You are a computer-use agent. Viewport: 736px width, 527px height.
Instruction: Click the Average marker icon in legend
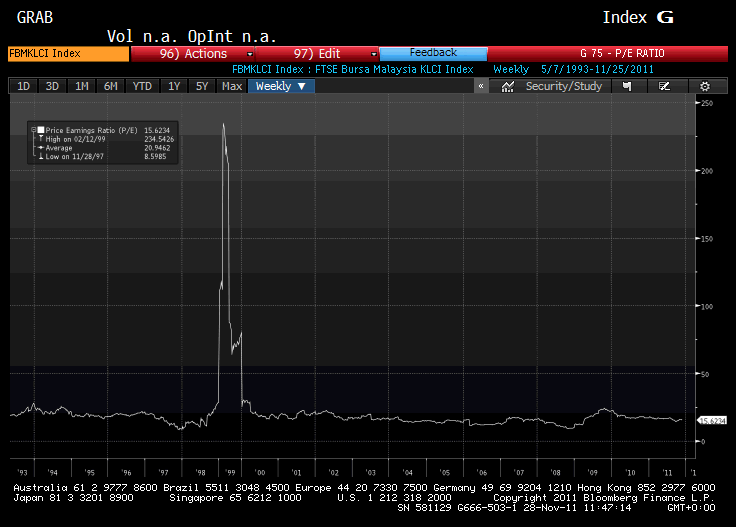(41, 148)
